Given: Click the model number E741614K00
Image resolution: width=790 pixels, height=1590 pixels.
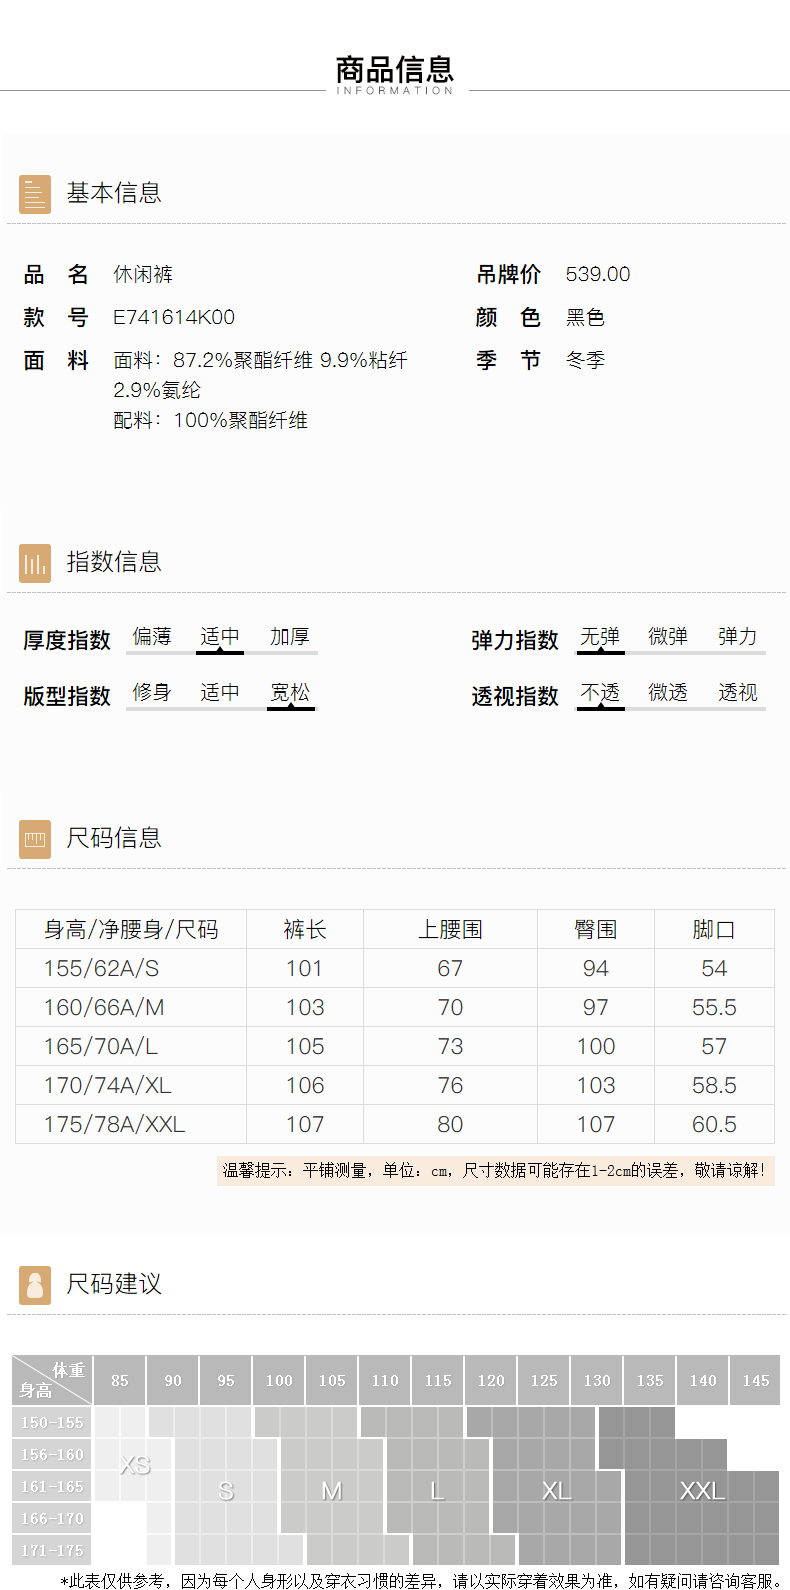Looking at the screenshot, I should [x=174, y=318].
